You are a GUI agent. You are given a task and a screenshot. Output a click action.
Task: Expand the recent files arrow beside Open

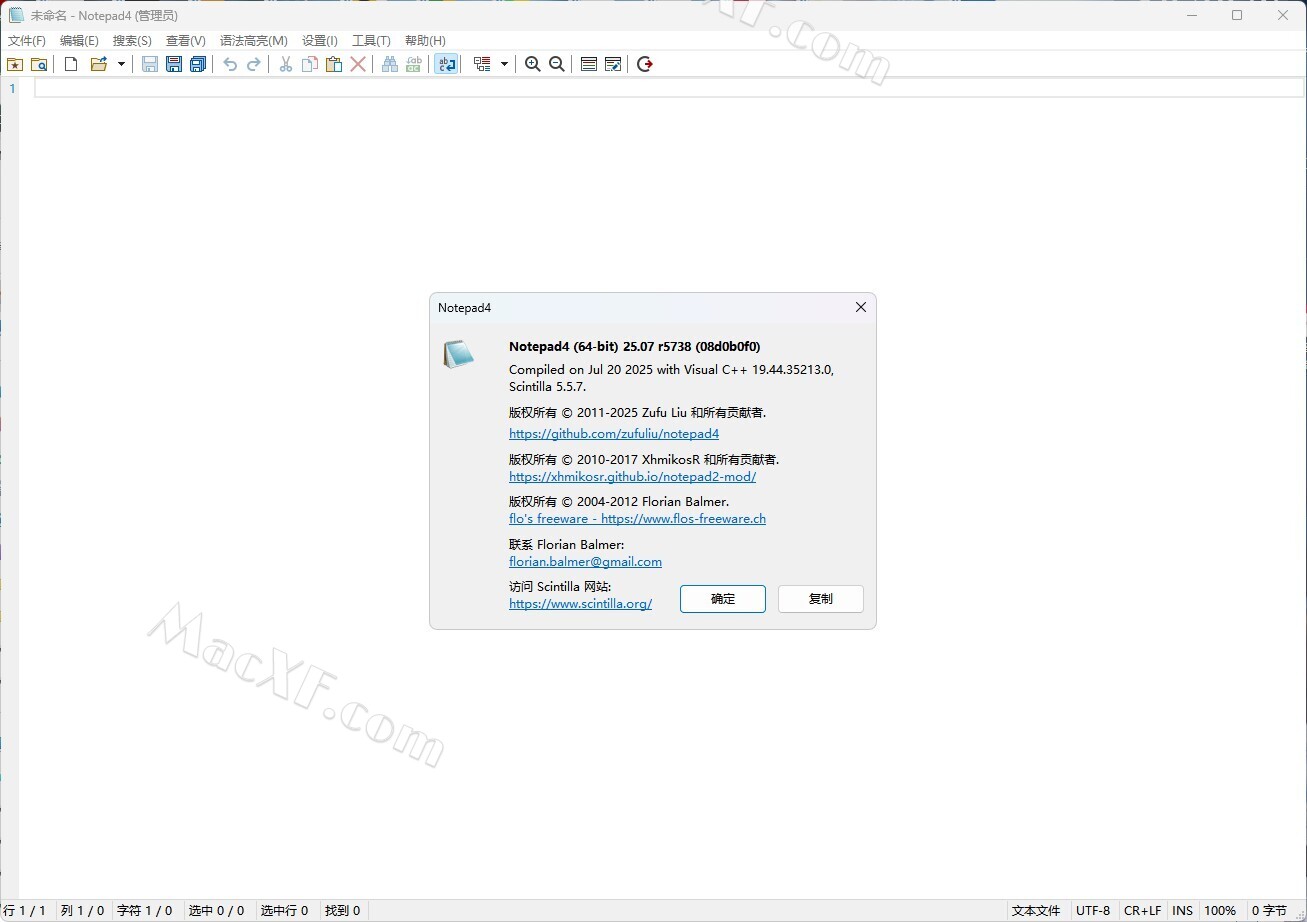click(121, 64)
